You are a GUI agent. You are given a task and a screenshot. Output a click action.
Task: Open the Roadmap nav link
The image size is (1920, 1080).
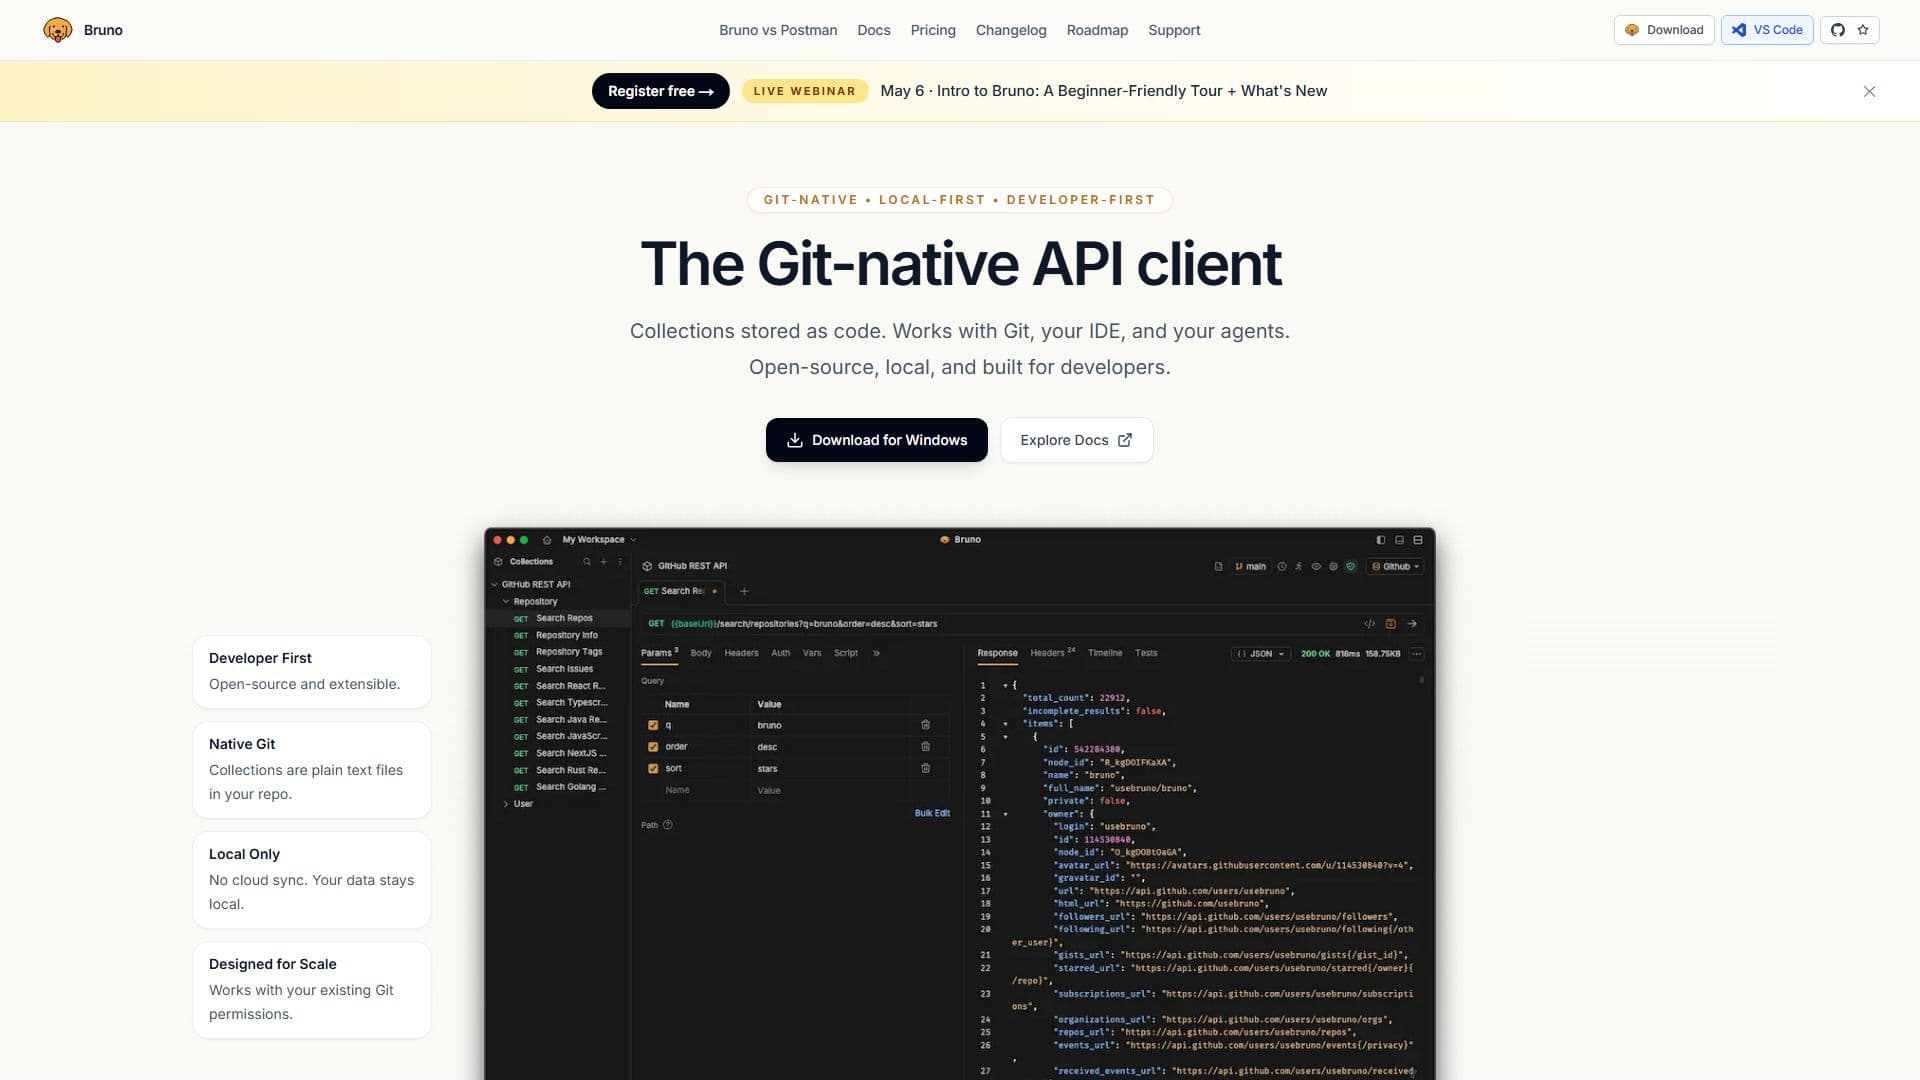(x=1097, y=30)
